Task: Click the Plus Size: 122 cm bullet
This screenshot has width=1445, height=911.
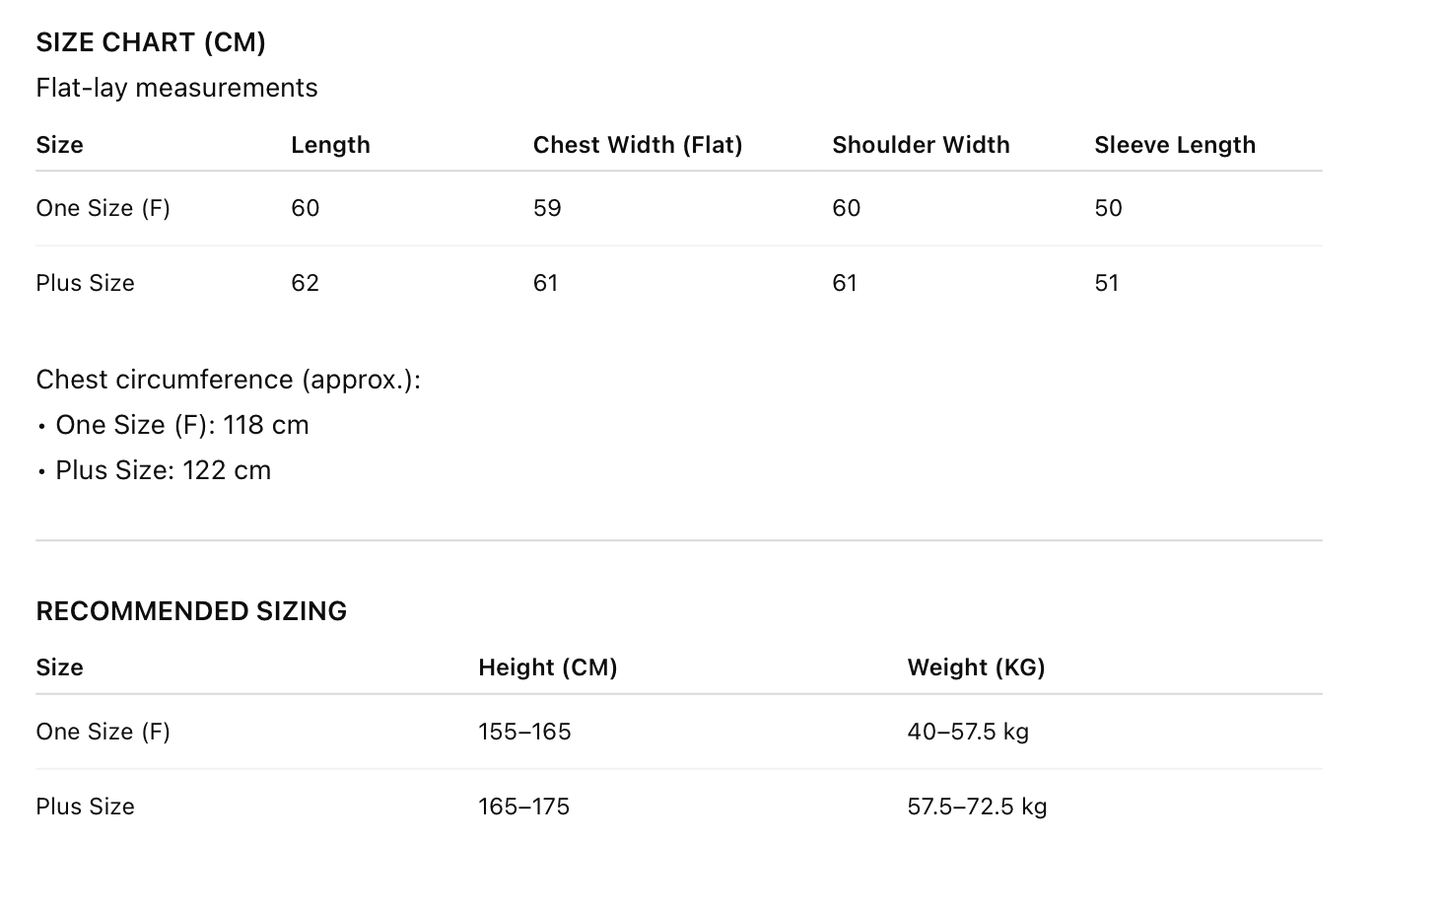Action: (163, 470)
